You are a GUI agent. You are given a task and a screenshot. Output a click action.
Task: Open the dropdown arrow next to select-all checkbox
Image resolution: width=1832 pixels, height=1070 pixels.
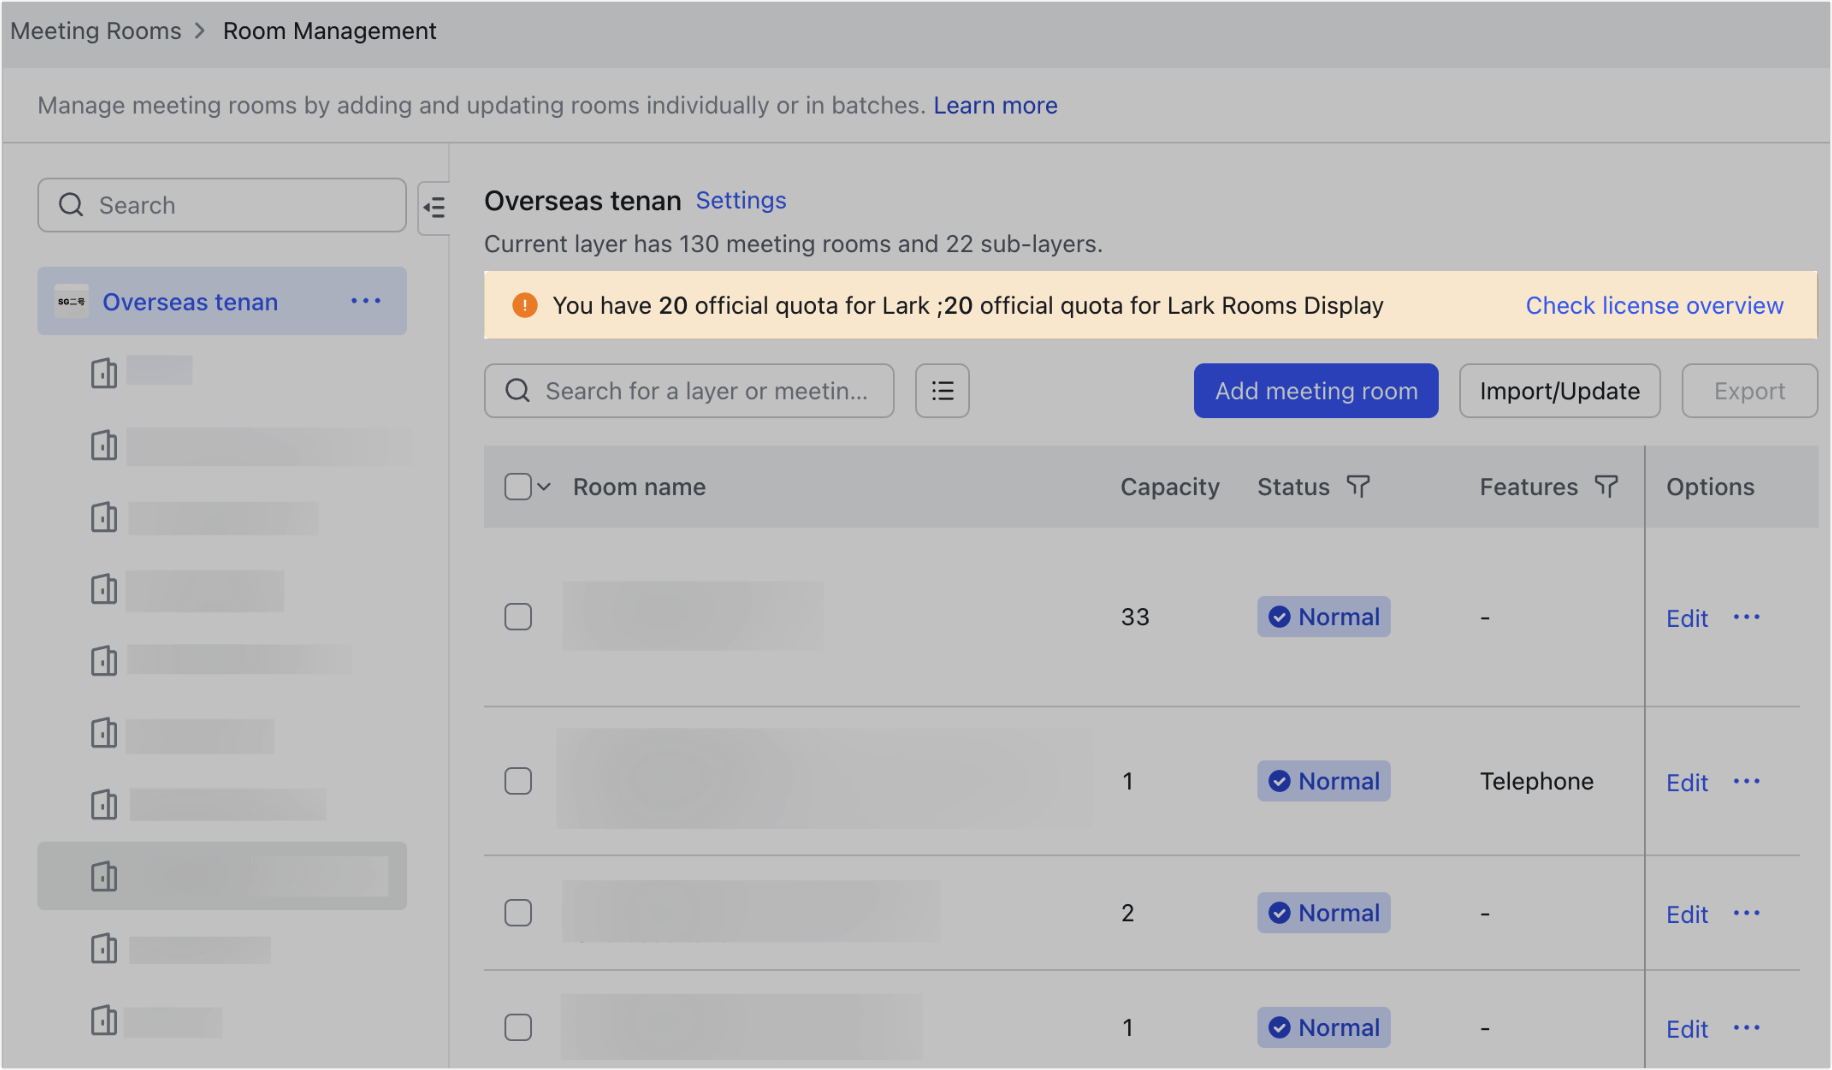click(542, 487)
